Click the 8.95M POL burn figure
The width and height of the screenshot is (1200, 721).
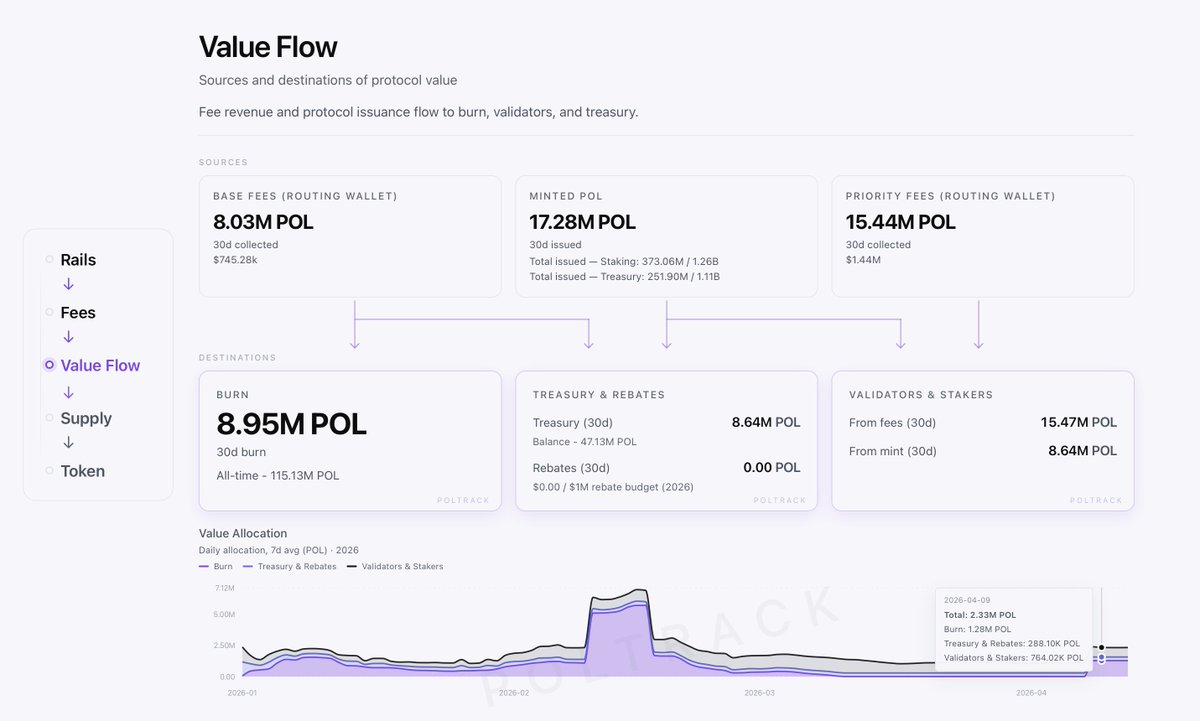291,424
